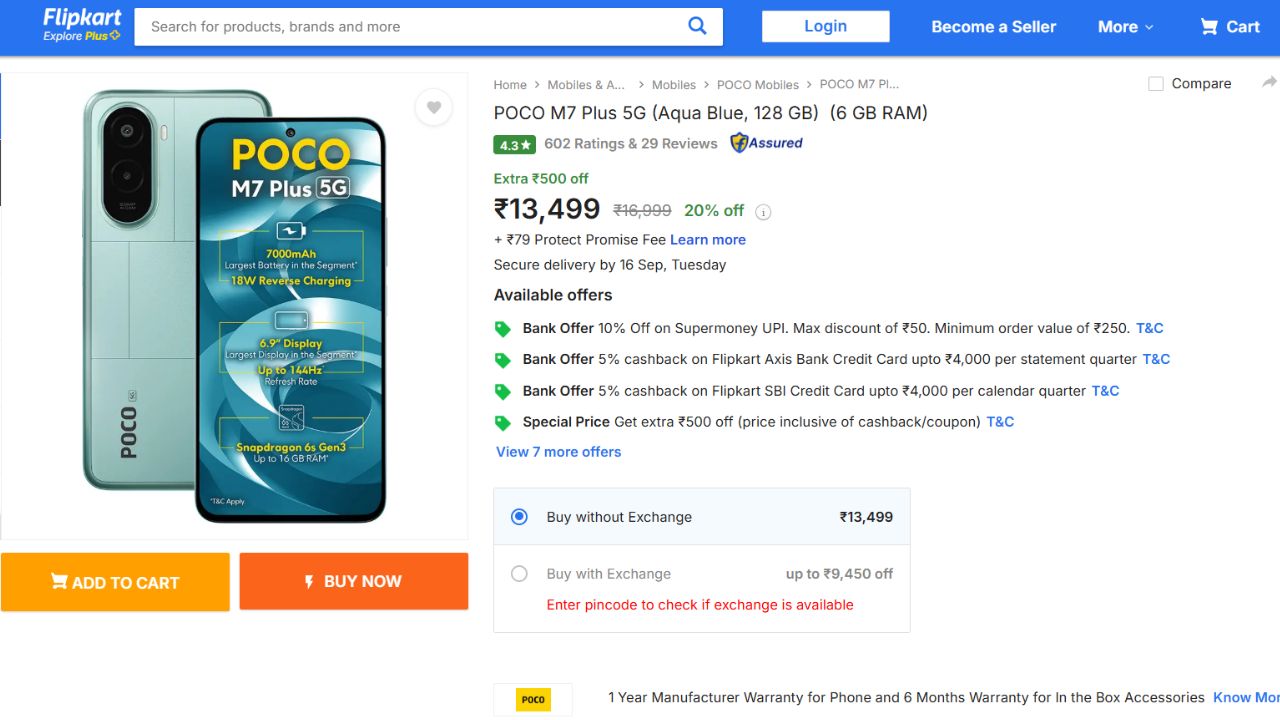Click the Flipkart Assured badge

766,143
